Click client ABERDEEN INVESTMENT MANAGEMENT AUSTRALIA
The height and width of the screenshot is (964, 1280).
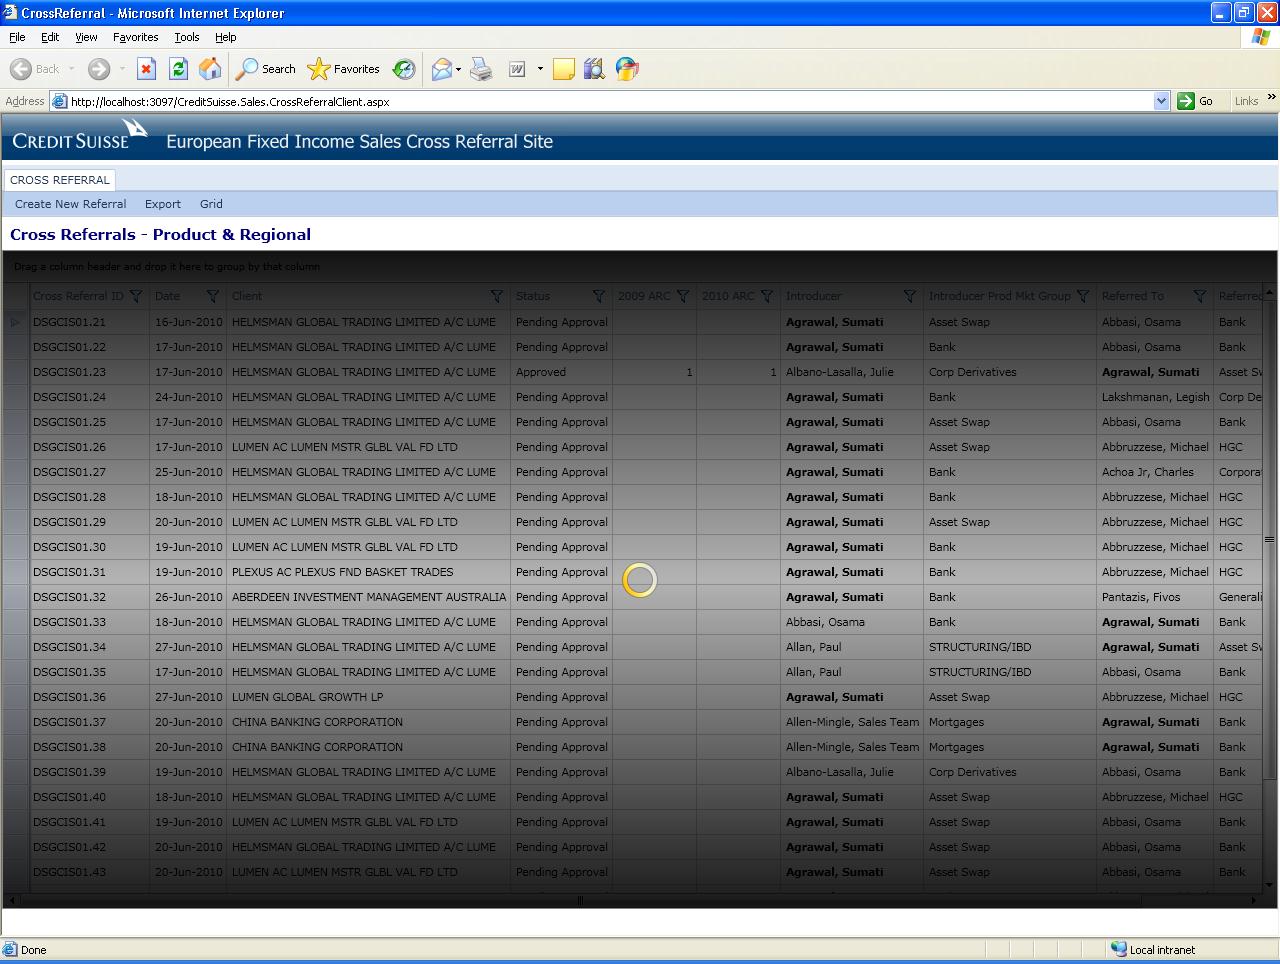(x=369, y=597)
